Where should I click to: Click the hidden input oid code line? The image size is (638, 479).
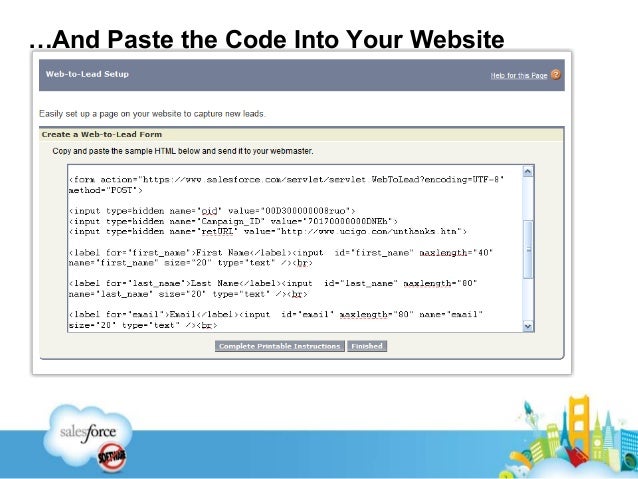[212, 211]
